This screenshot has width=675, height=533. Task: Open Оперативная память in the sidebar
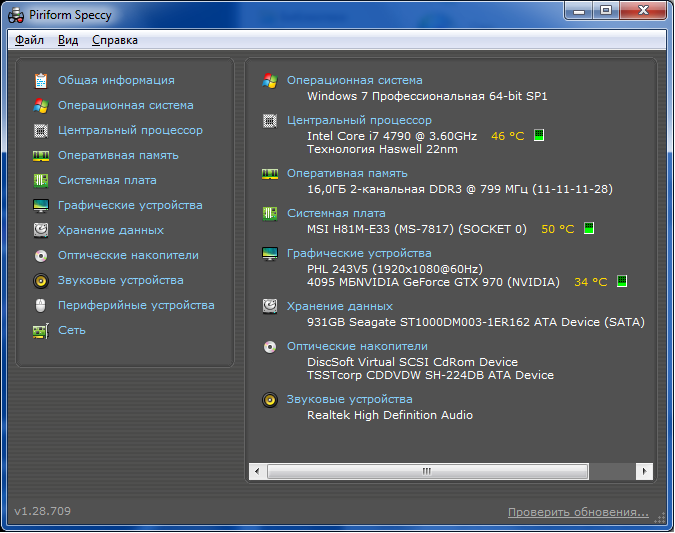118,155
